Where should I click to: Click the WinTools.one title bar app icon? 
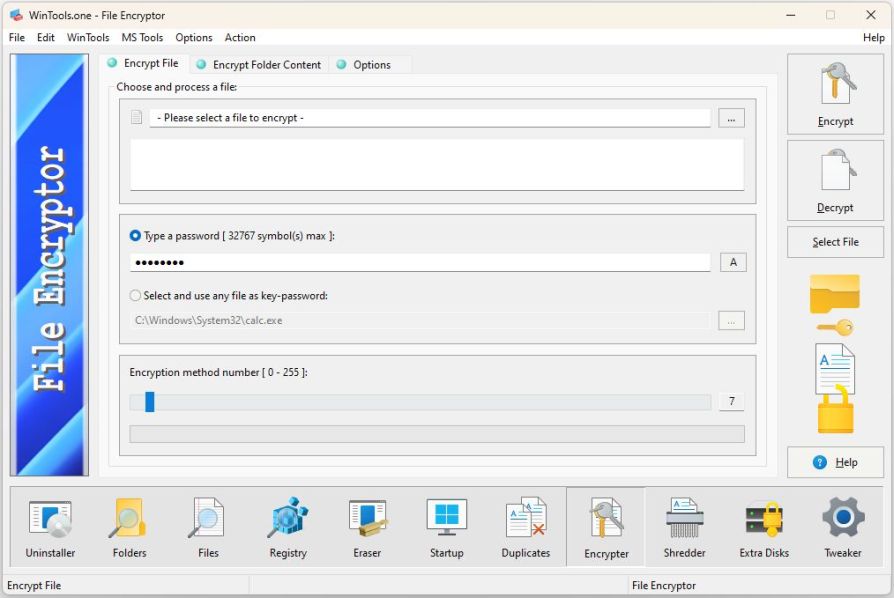point(17,15)
